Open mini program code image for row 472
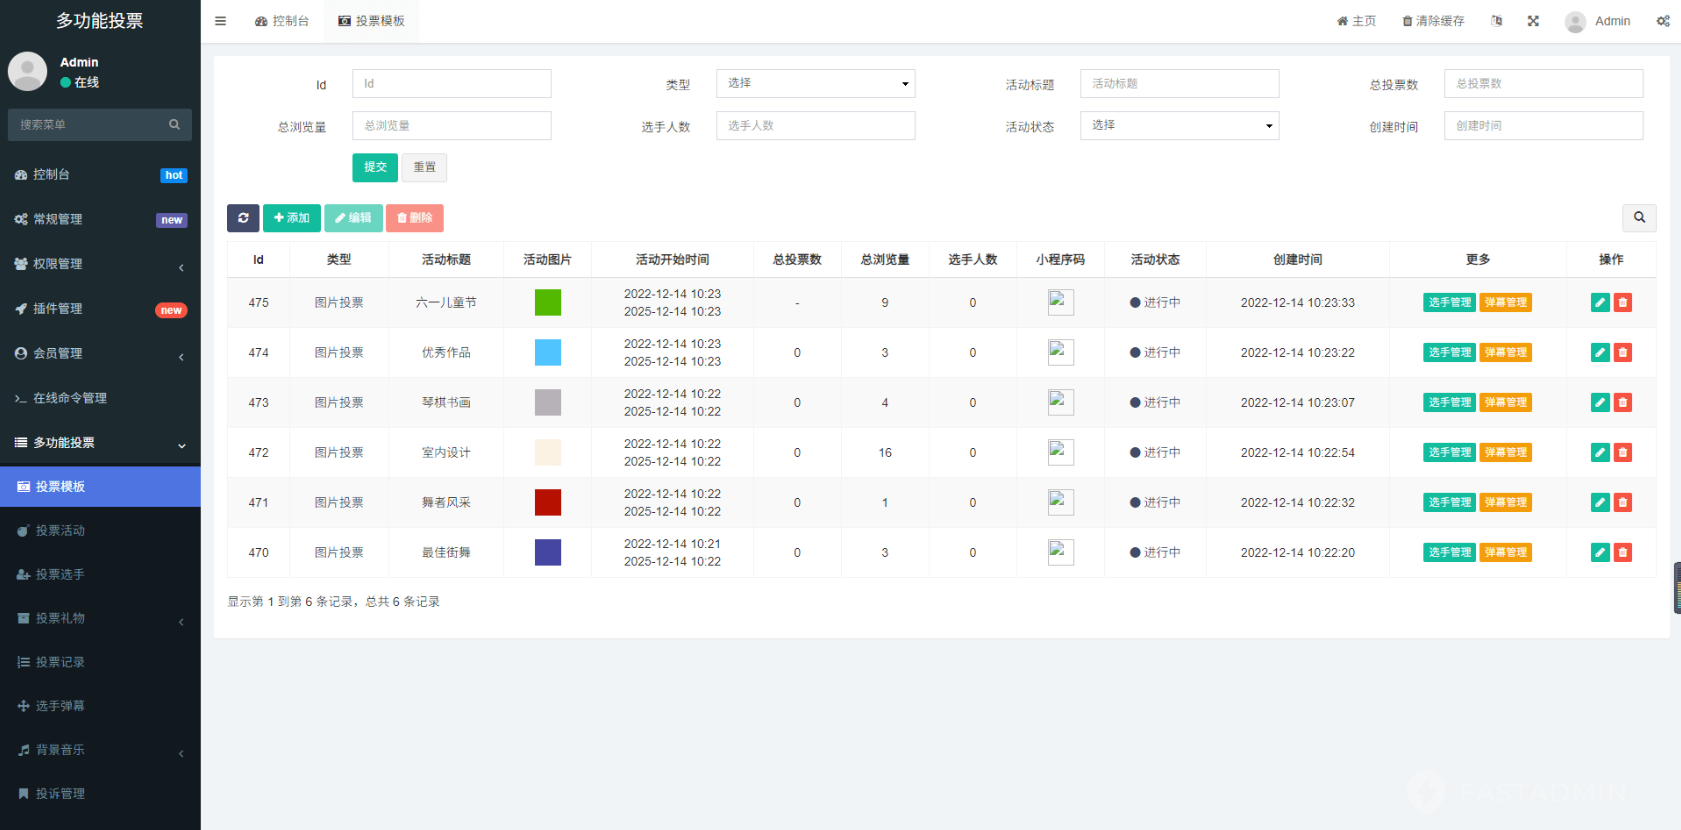 (x=1061, y=452)
